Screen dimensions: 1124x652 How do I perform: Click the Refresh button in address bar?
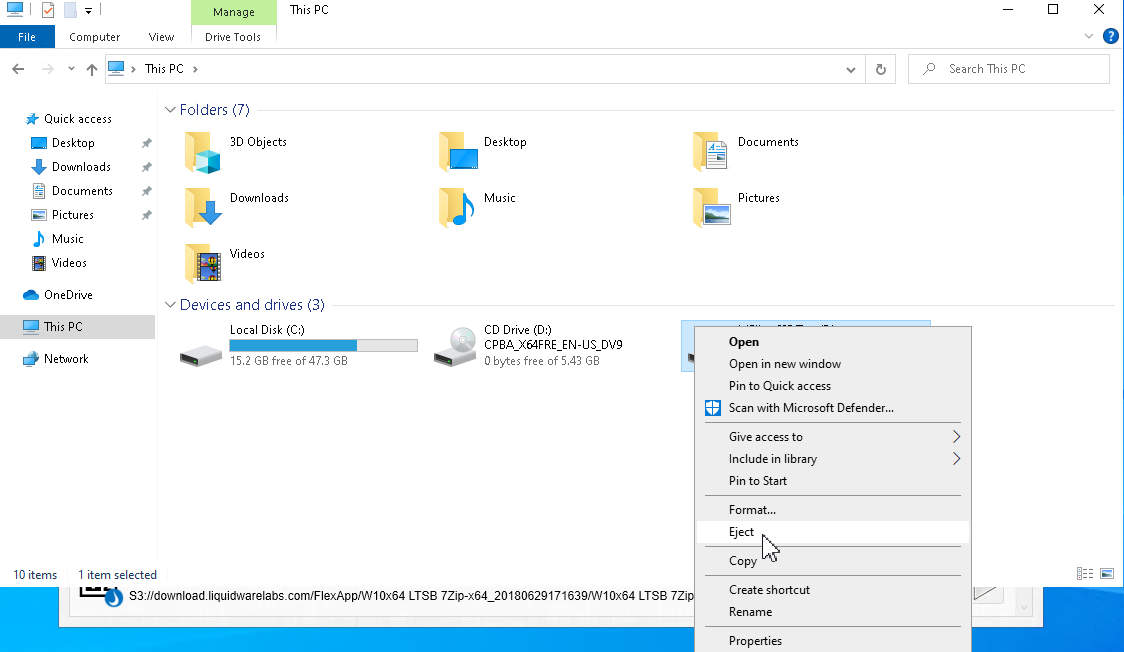point(881,69)
